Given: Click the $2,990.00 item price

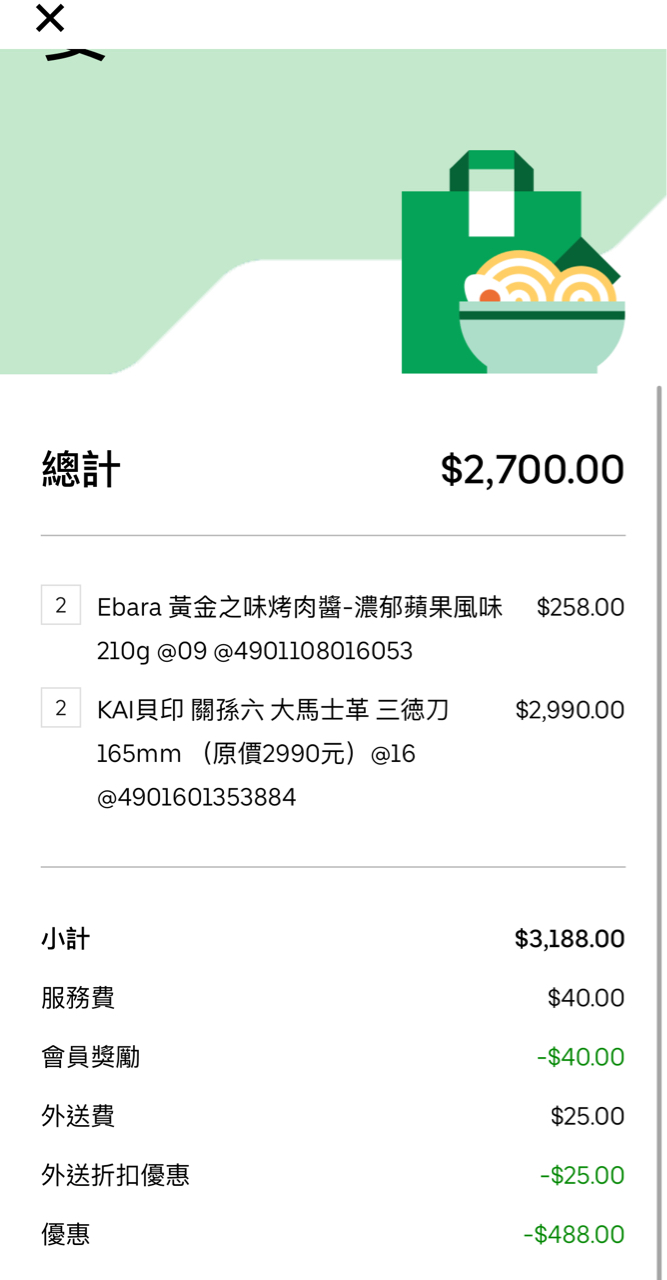Looking at the screenshot, I should tap(569, 710).
